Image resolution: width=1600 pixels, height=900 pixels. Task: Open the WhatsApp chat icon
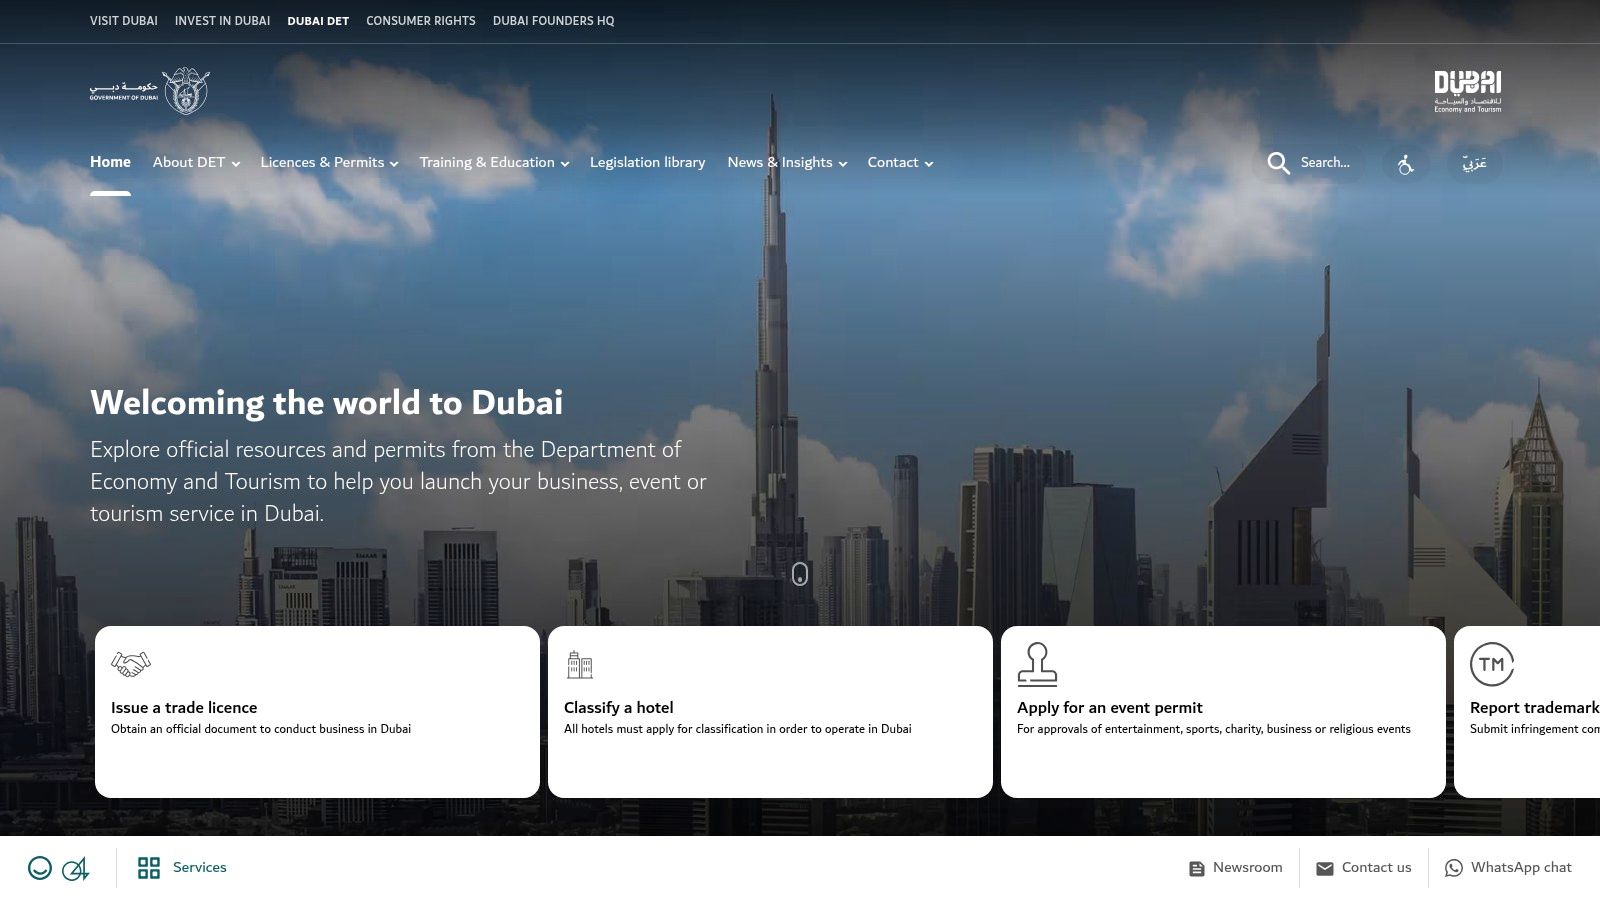pos(1453,868)
